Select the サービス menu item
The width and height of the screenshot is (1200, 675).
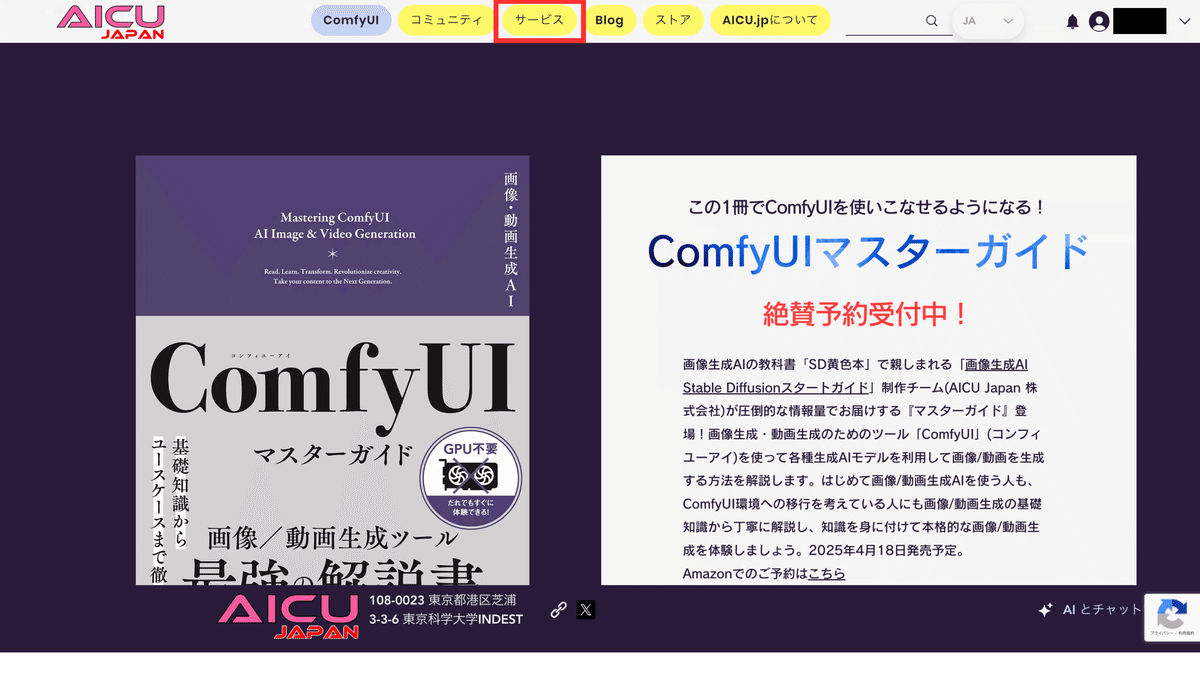point(539,20)
